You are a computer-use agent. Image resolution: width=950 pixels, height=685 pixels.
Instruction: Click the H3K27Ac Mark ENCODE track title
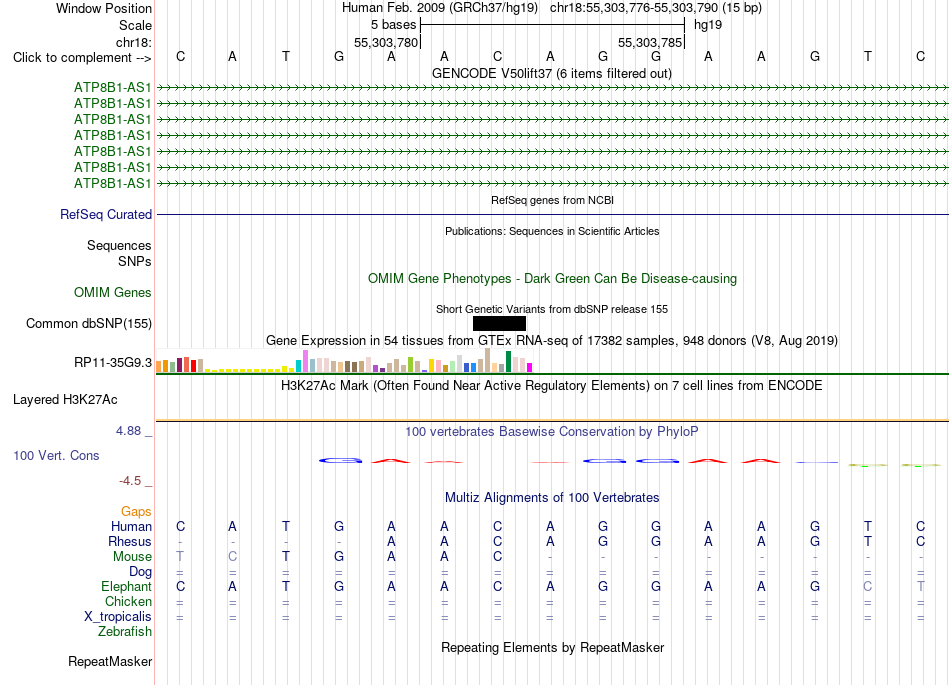point(552,385)
